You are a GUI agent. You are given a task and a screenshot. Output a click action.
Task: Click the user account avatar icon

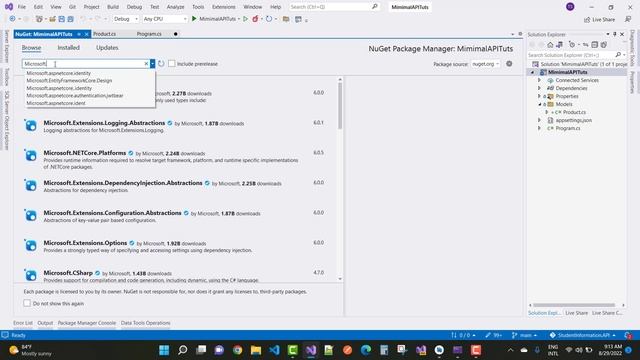click(570, 7)
